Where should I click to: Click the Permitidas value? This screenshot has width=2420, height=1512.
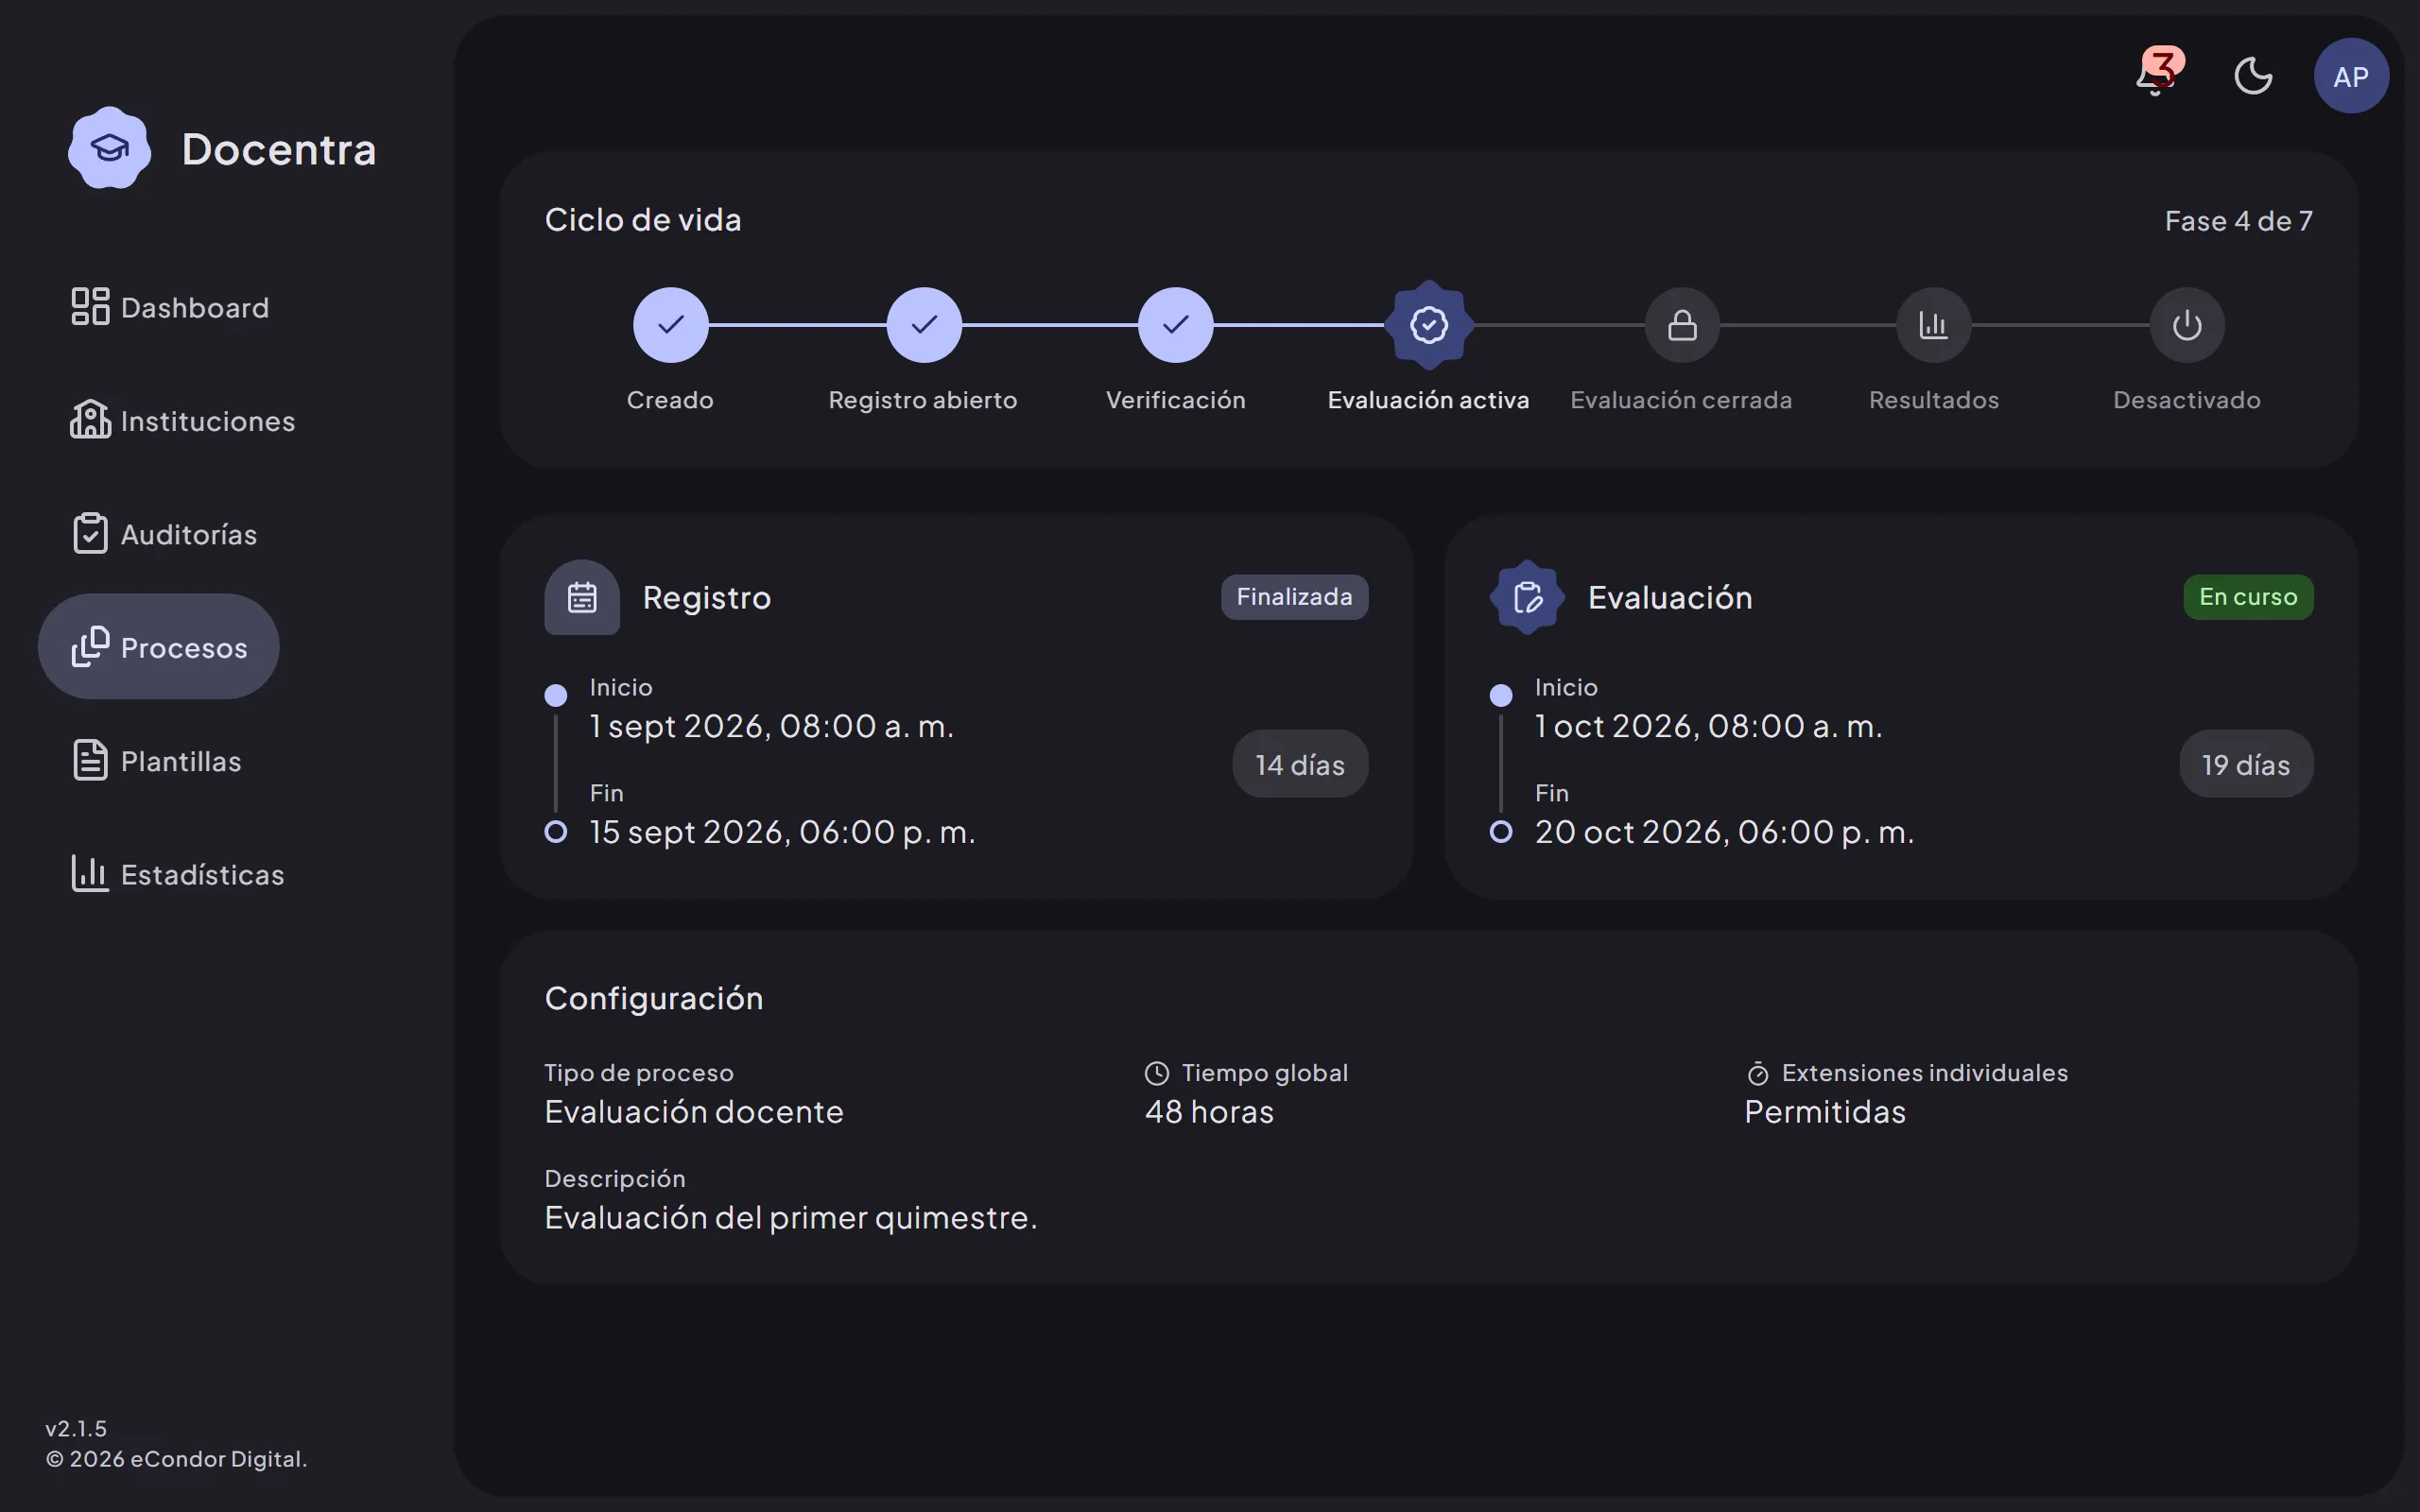[x=1825, y=1112]
